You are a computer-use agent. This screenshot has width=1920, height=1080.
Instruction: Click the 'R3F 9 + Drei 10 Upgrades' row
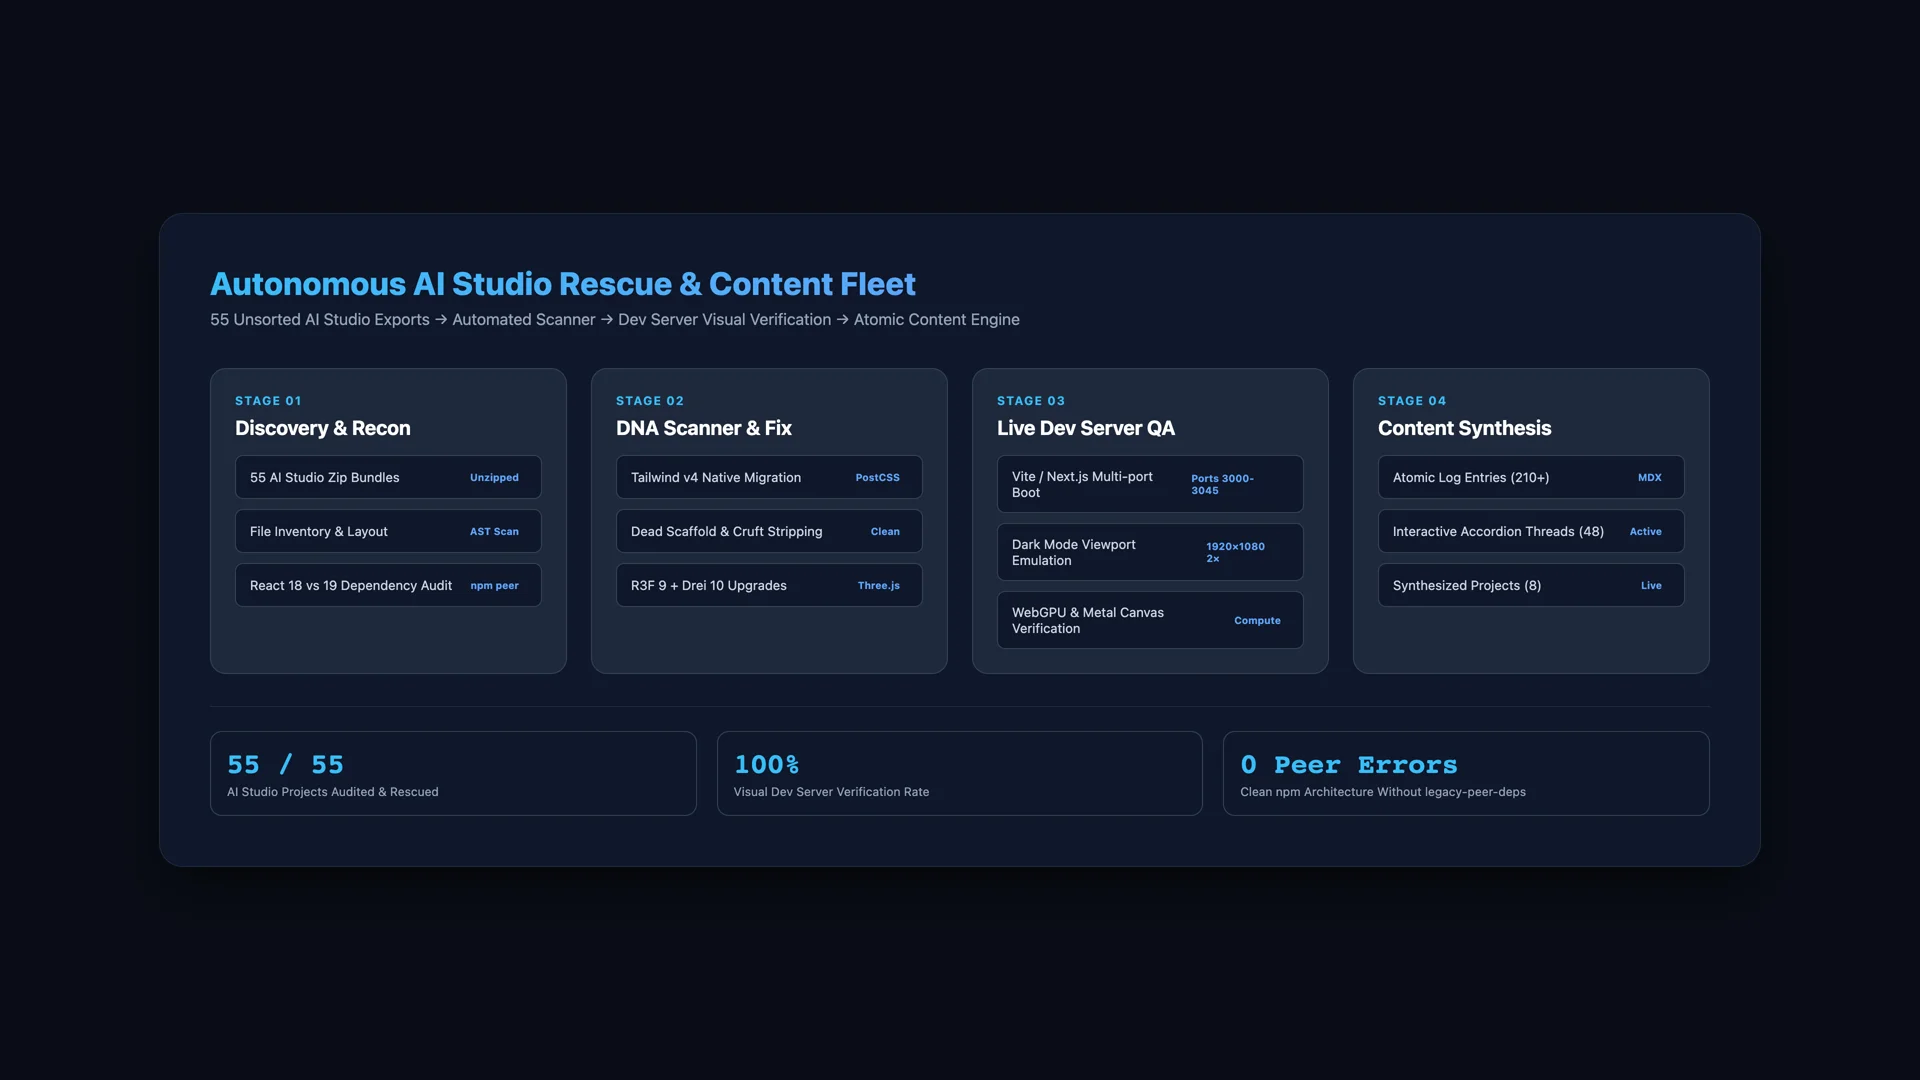tap(769, 585)
